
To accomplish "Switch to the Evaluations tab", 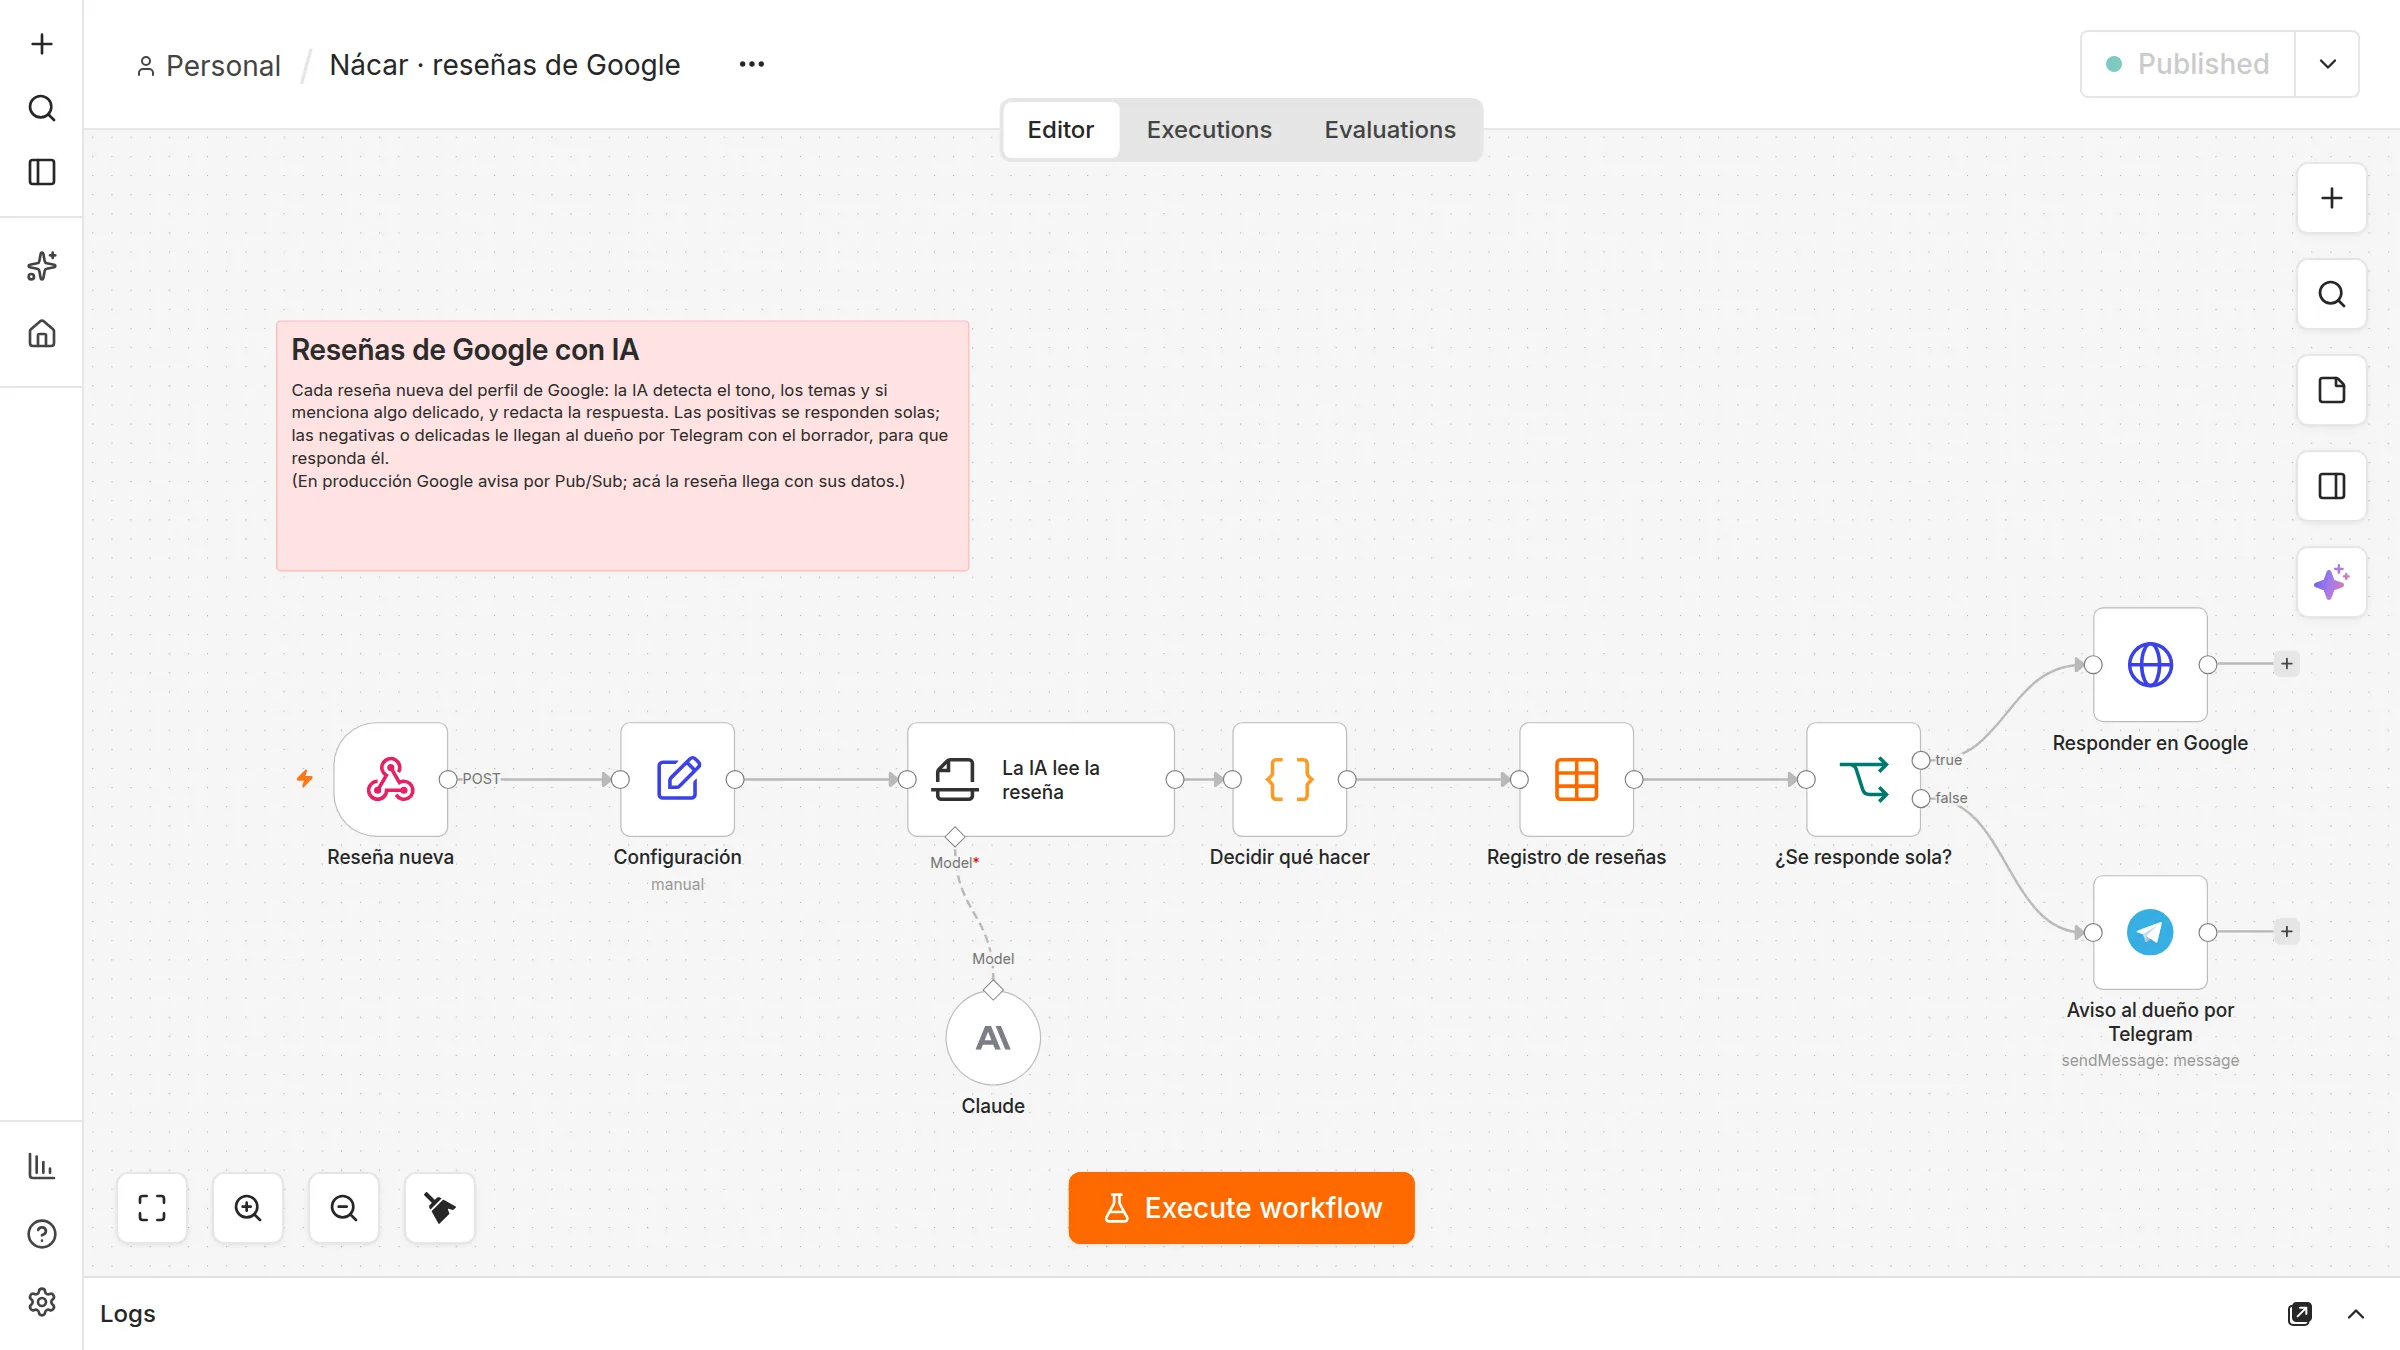I will pyautogui.click(x=1390, y=130).
